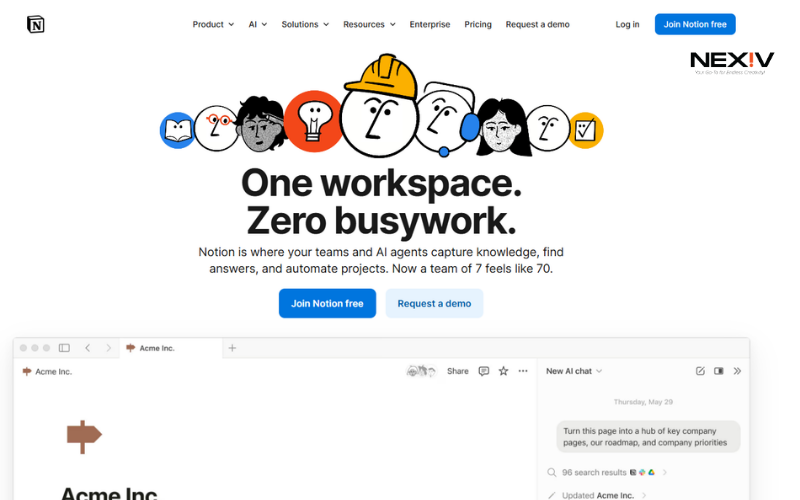The width and height of the screenshot is (800, 500).
Task: Click the search magnifier icon by 96 results
Action: 552,472
